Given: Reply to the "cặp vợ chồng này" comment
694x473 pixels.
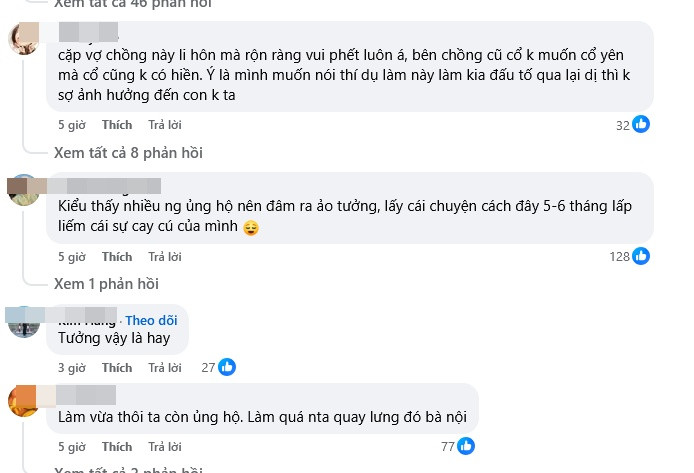Looking at the screenshot, I should [164, 125].
